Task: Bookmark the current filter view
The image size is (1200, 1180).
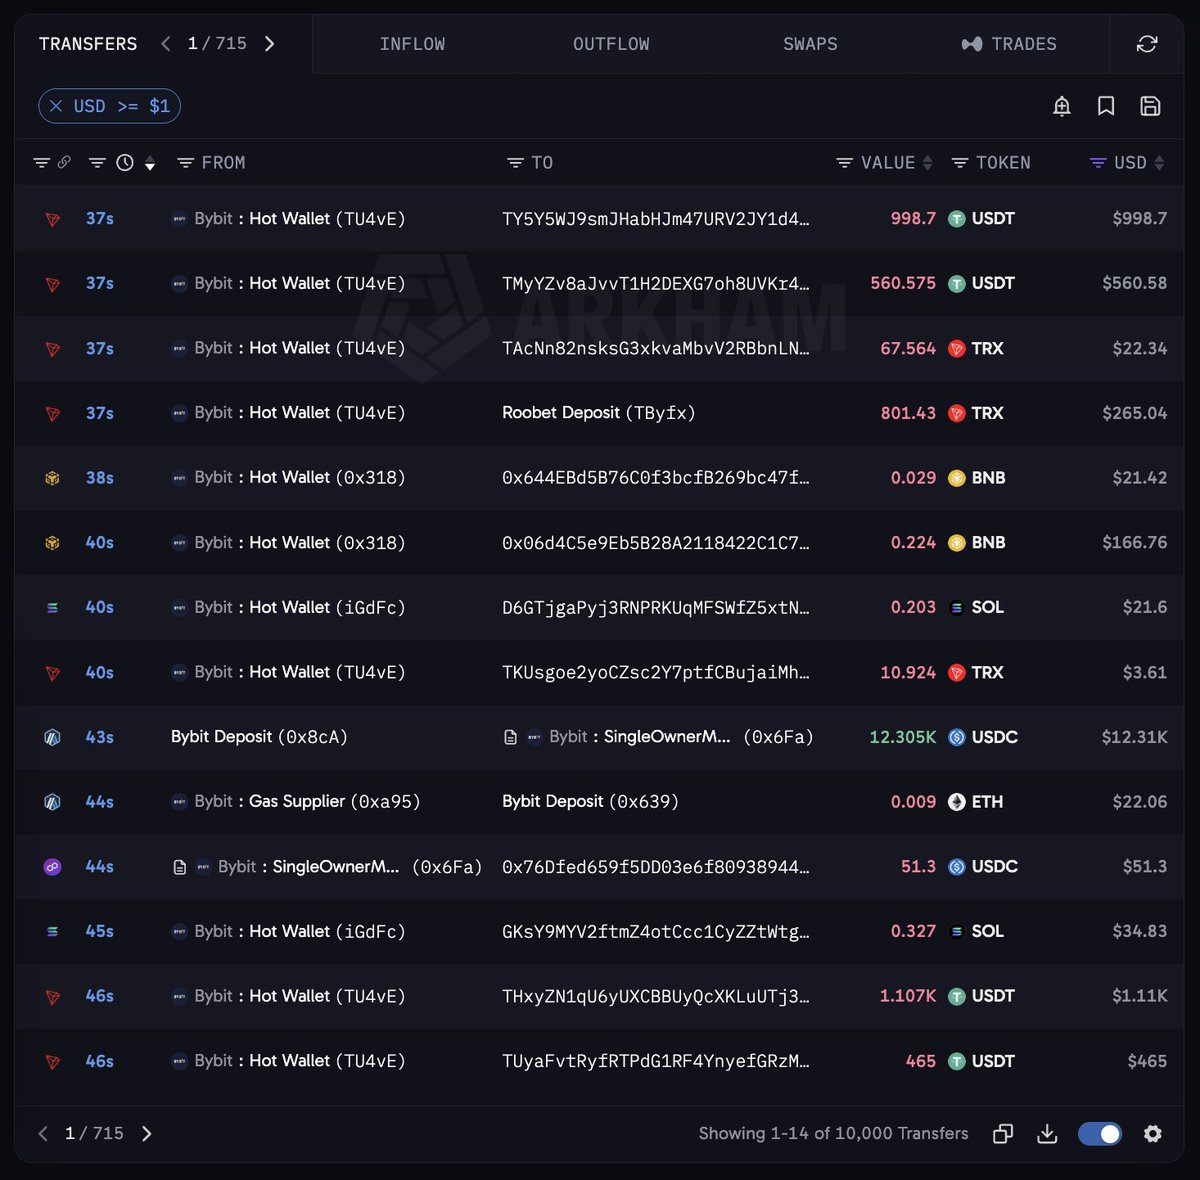Action: [x=1106, y=106]
